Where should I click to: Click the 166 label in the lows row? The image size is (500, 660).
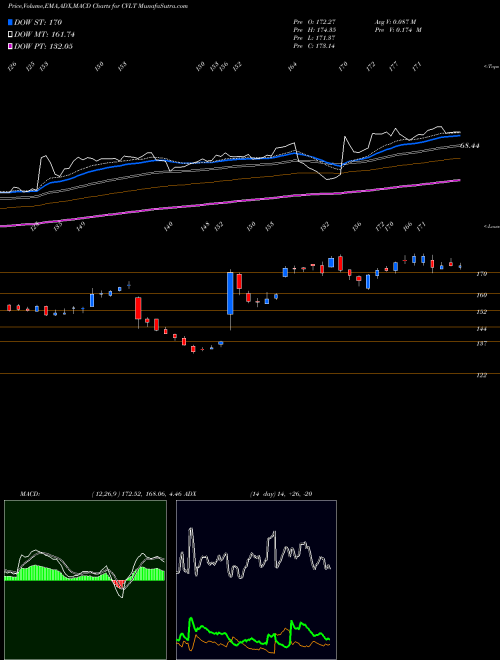pos(407,226)
